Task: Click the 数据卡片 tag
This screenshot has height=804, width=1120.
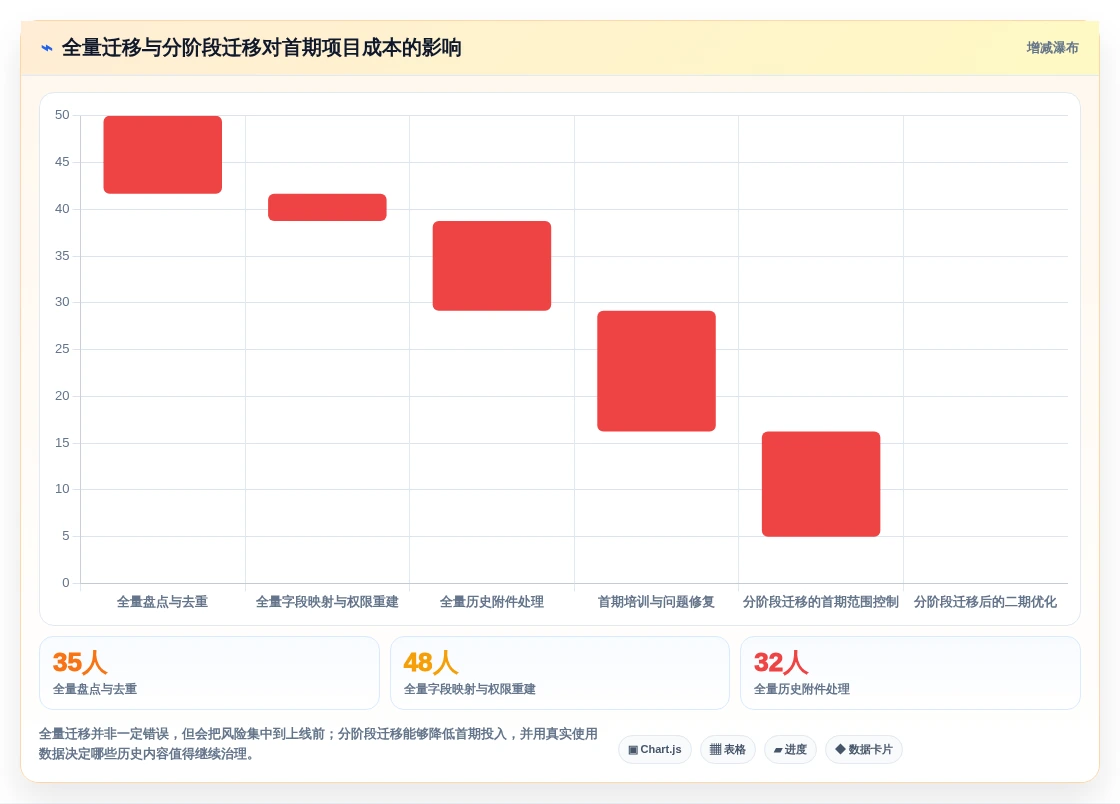Action: coord(864,749)
